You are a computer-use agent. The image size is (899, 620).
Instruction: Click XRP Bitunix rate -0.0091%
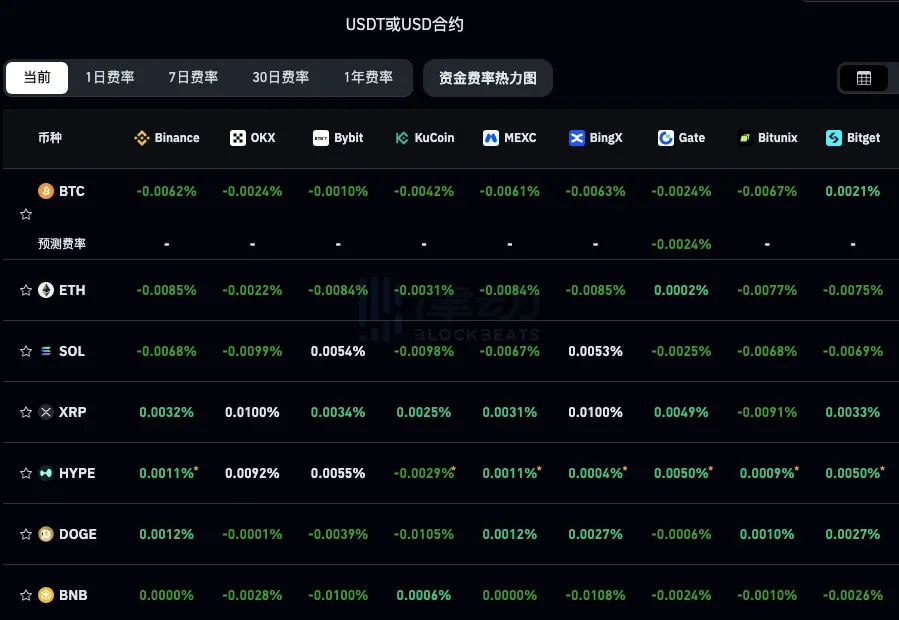767,412
